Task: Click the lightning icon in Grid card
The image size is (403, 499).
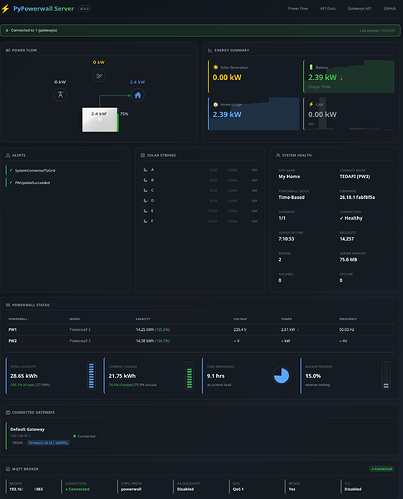Action: coord(311,104)
